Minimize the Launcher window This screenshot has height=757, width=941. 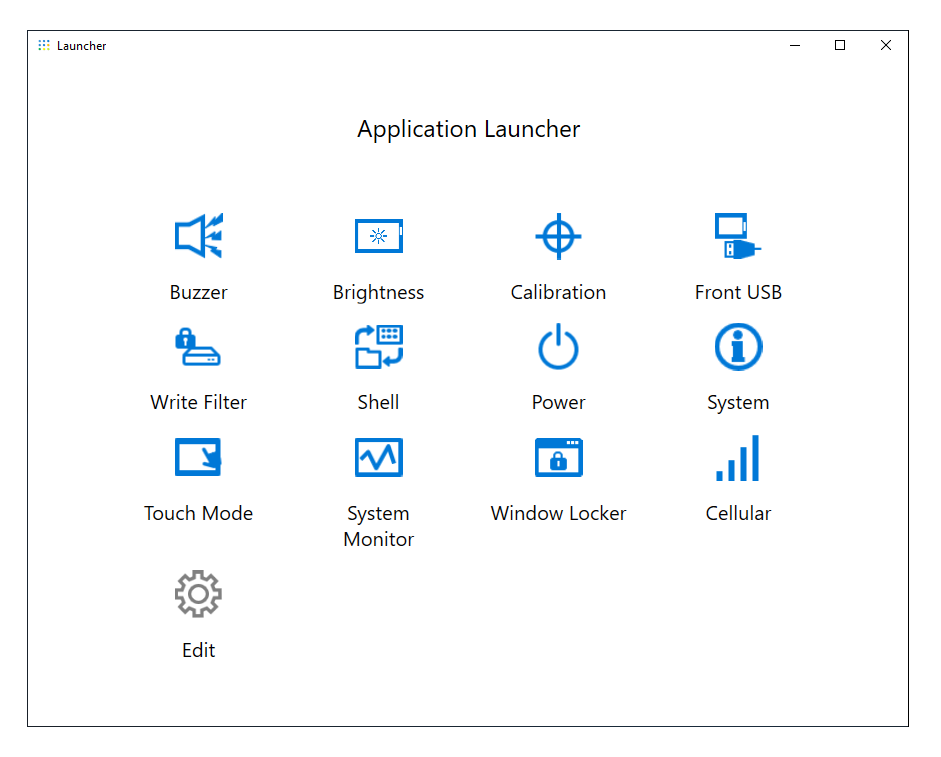(795, 45)
